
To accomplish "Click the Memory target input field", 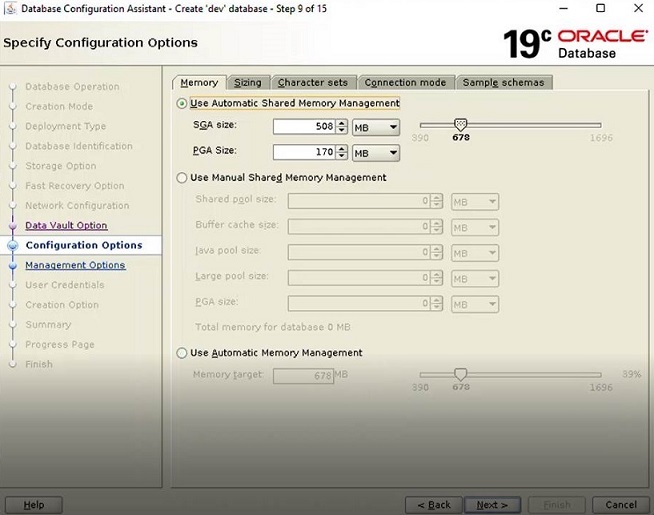I will tap(303, 376).
